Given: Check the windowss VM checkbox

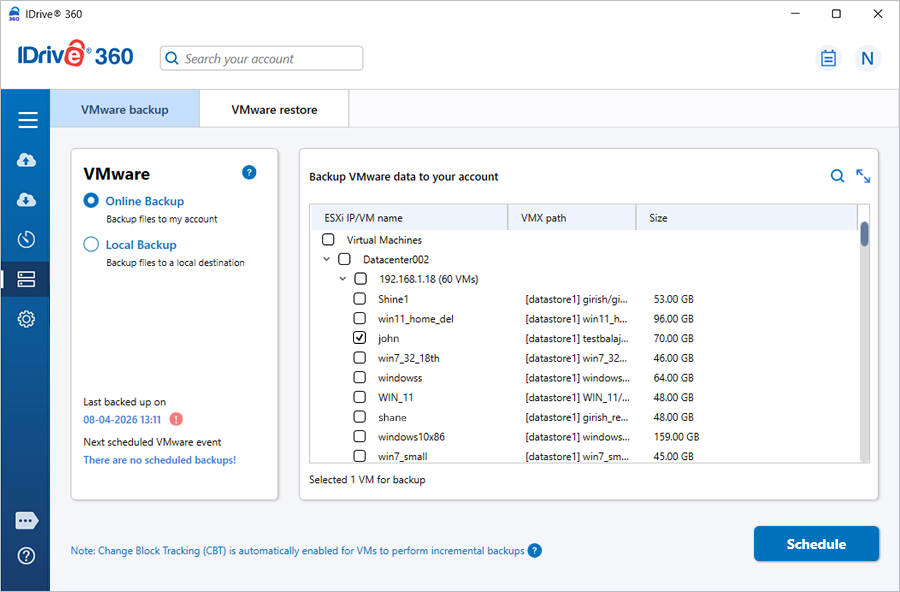Looking at the screenshot, I should click(x=359, y=377).
